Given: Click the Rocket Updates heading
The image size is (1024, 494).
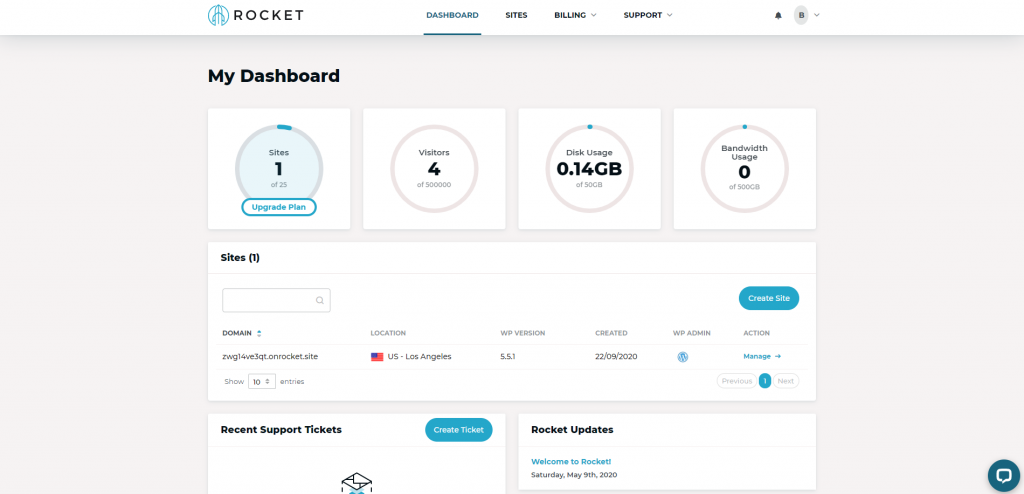Looking at the screenshot, I should pos(572,430).
